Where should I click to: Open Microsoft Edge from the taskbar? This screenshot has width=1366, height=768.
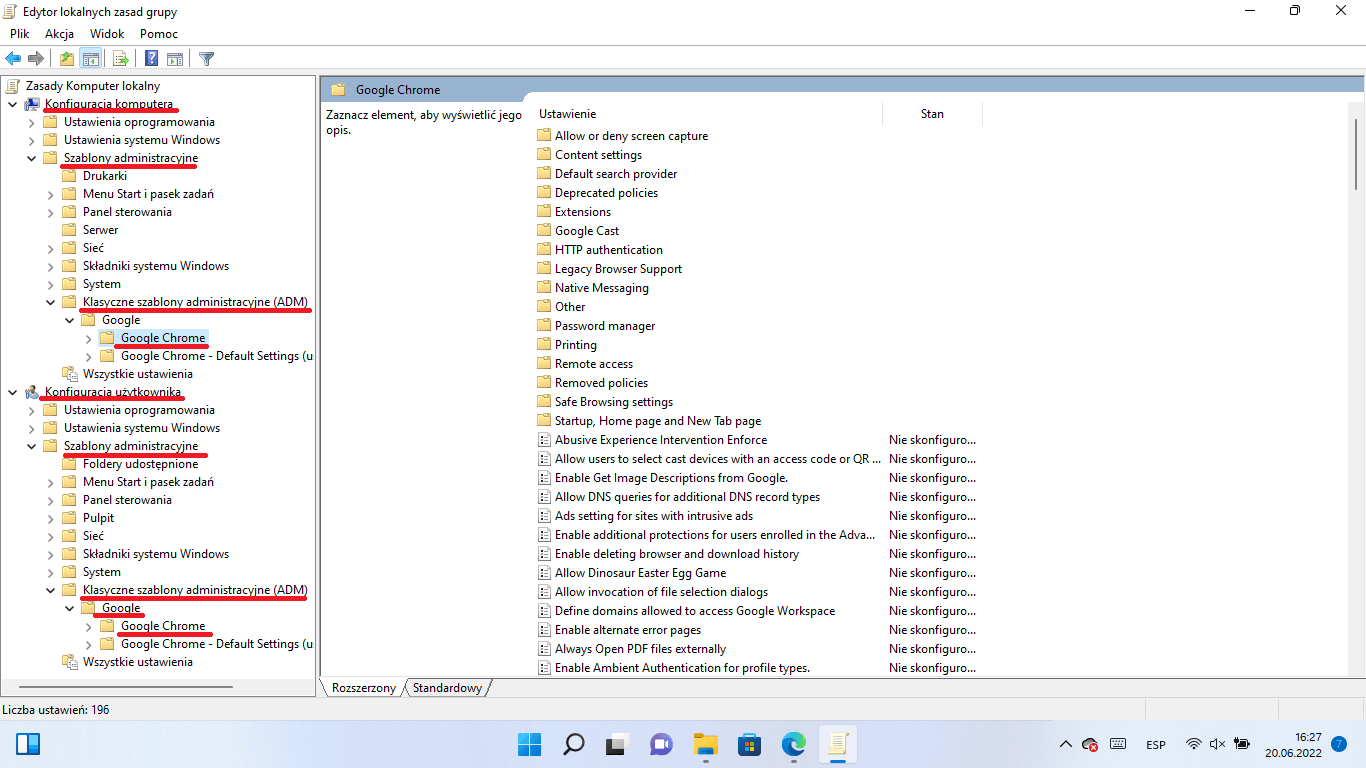793,744
